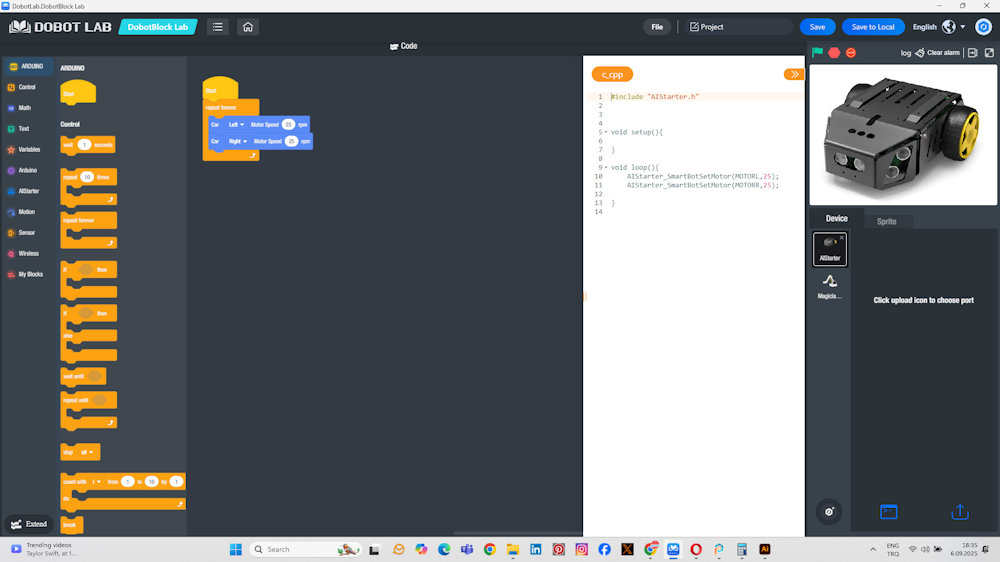The width and height of the screenshot is (1000, 562).
Task: Open the list menu icon in header
Action: [x=217, y=27]
